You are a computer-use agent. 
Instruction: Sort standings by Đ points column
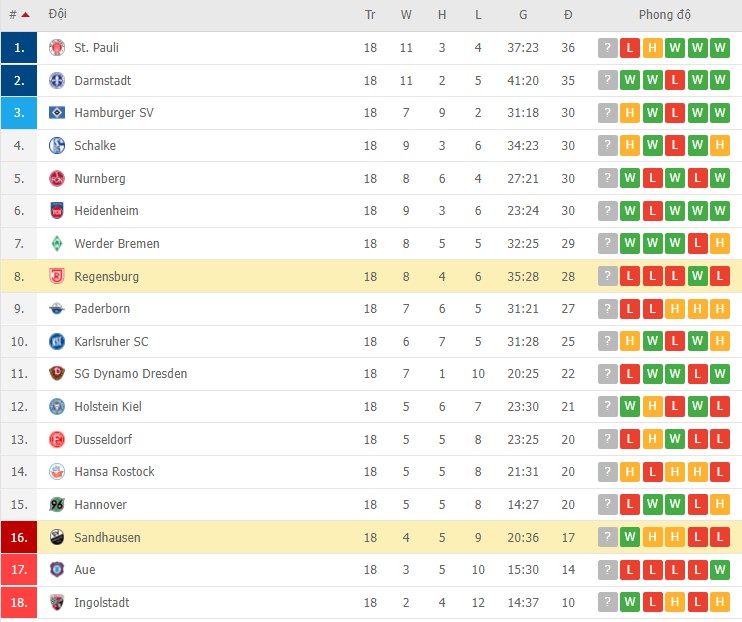coord(568,15)
